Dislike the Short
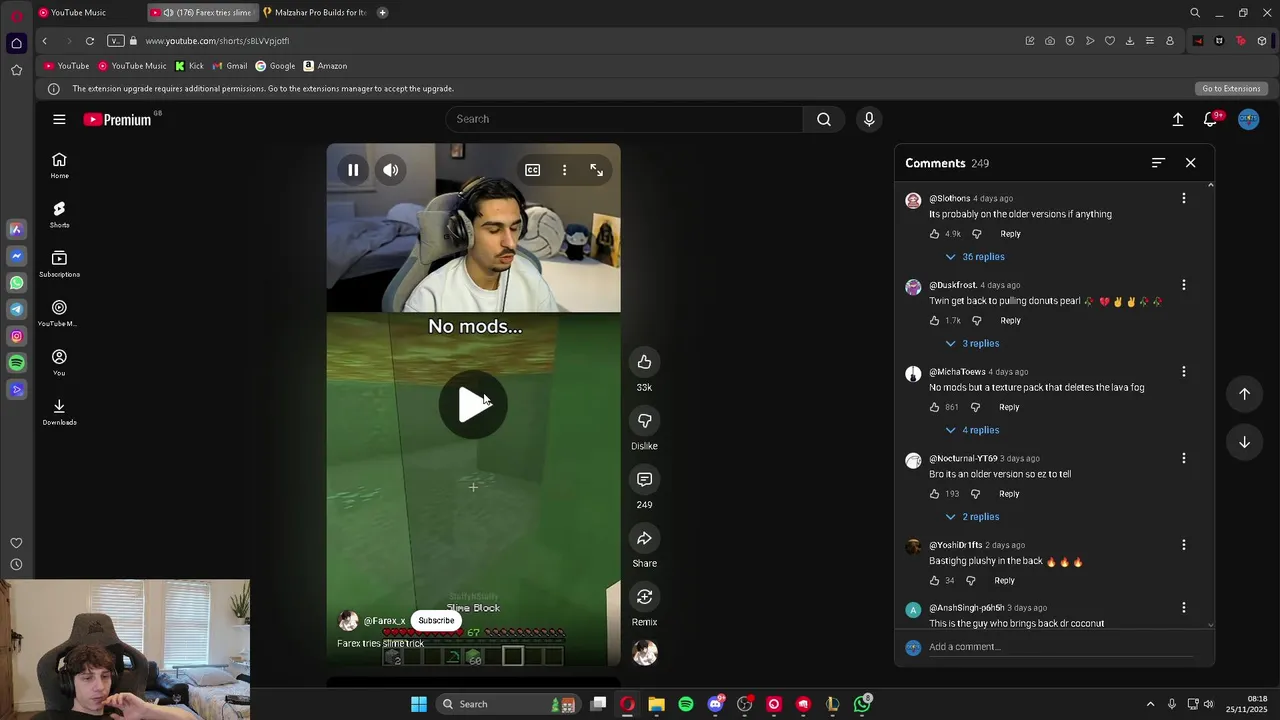Image resolution: width=1280 pixels, height=720 pixels. click(644, 421)
